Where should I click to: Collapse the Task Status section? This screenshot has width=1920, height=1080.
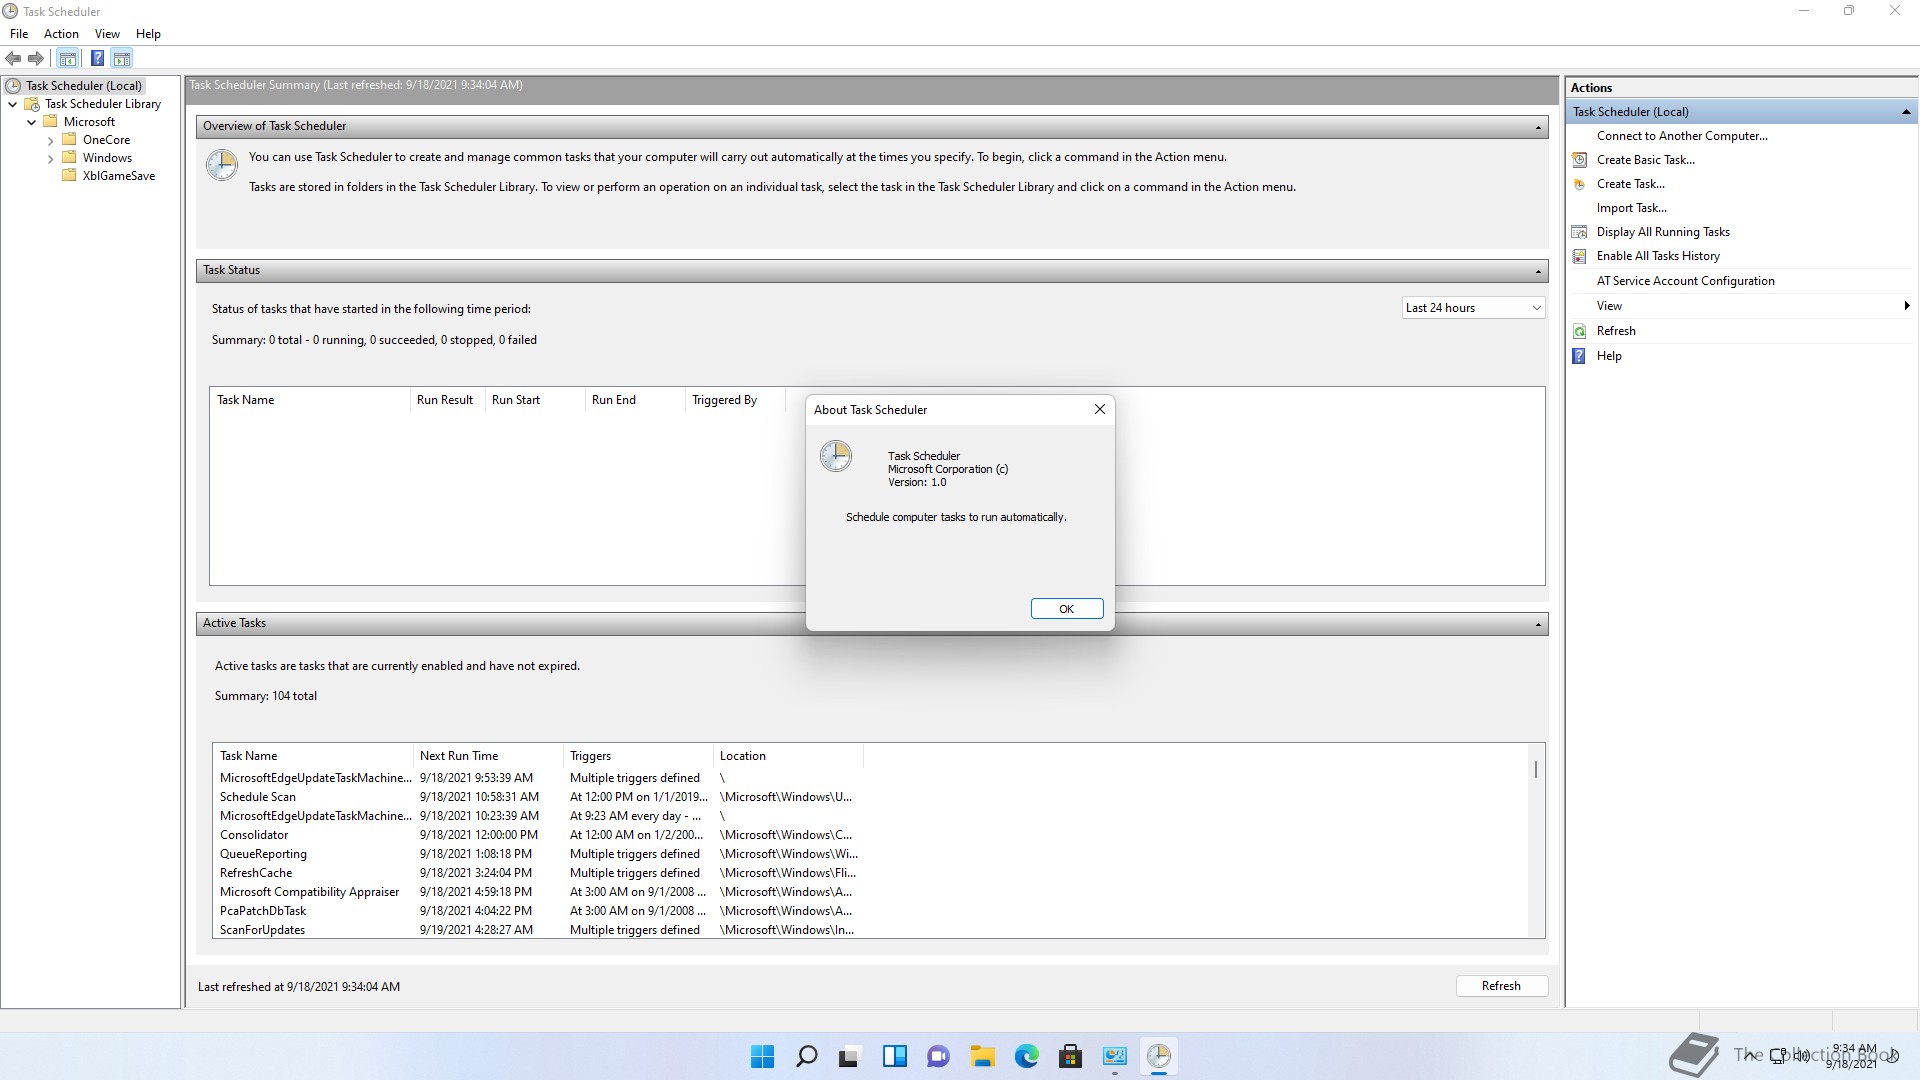pyautogui.click(x=1538, y=271)
